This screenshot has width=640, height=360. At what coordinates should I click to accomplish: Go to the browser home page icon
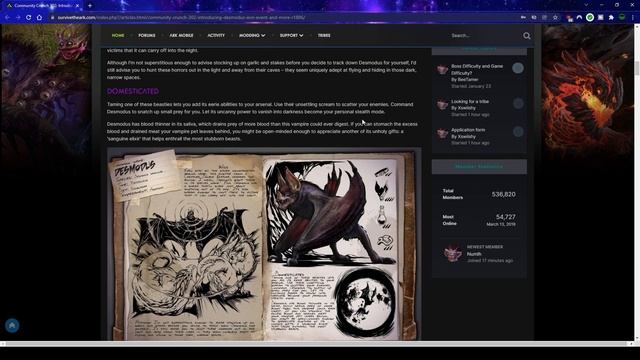pyautogui.click(x=39, y=18)
